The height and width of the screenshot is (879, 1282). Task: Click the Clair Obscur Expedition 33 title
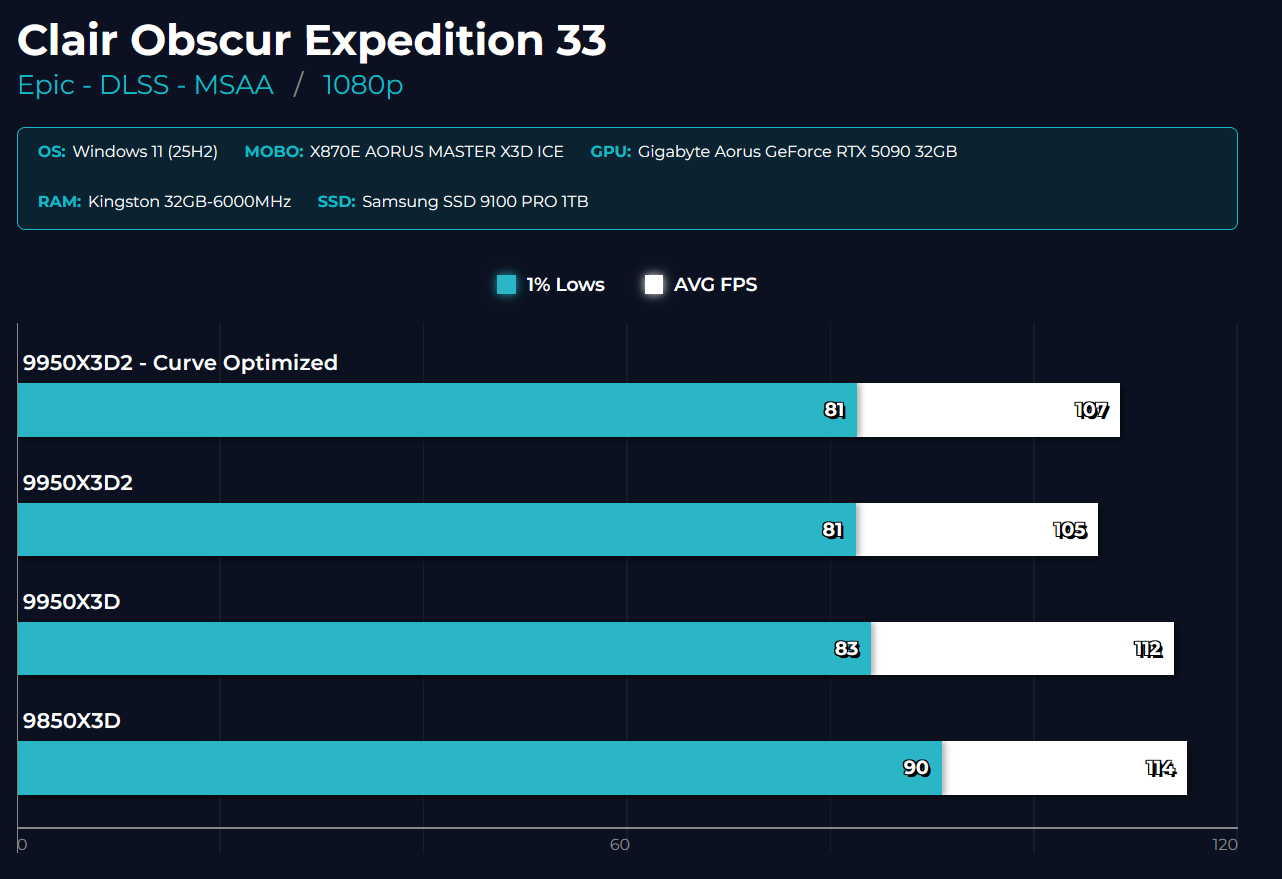click(312, 41)
